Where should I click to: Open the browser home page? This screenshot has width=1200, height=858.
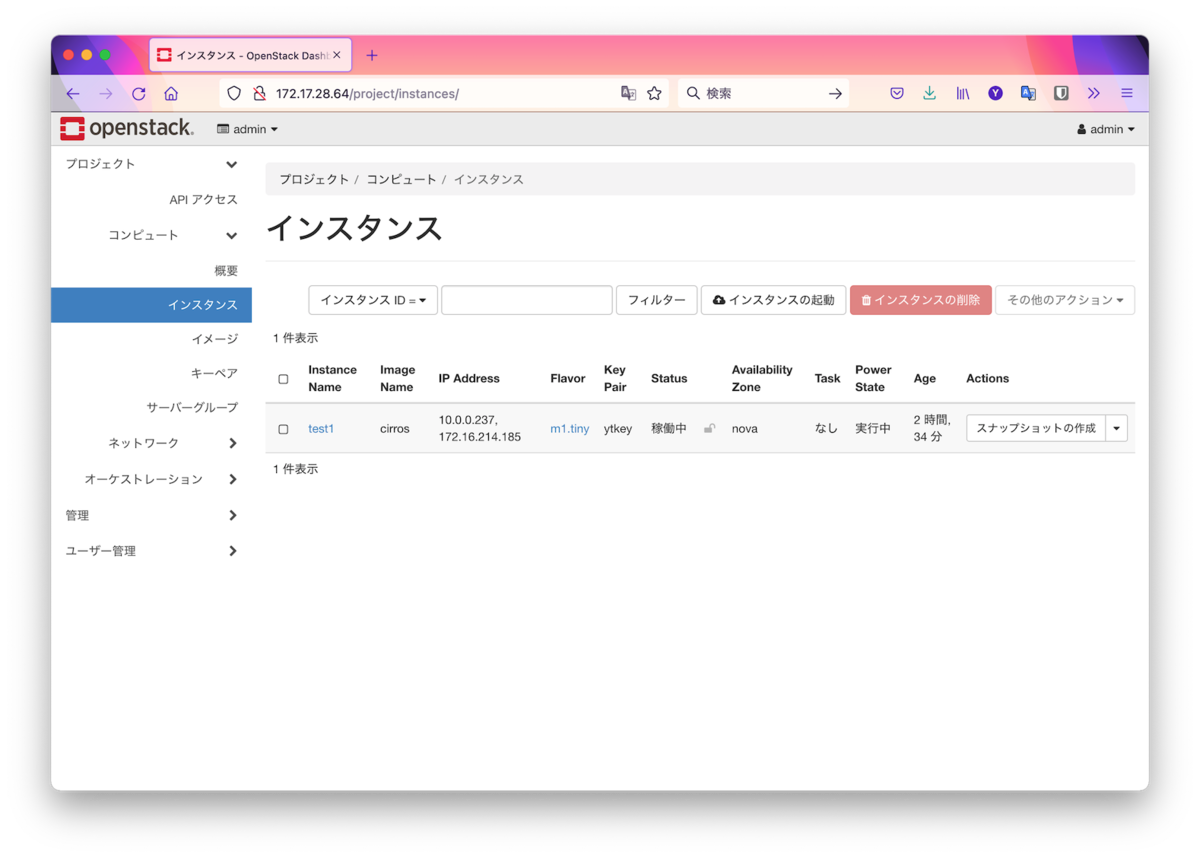click(x=171, y=93)
